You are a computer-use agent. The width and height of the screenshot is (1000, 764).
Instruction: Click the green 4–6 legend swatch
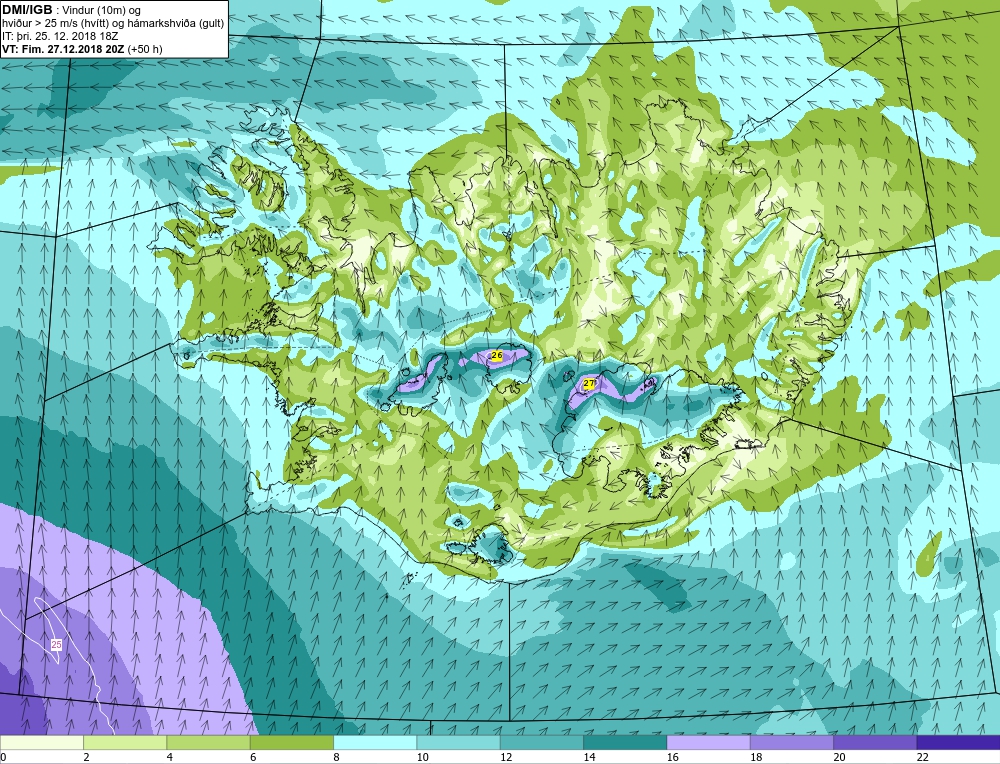(x=209, y=743)
